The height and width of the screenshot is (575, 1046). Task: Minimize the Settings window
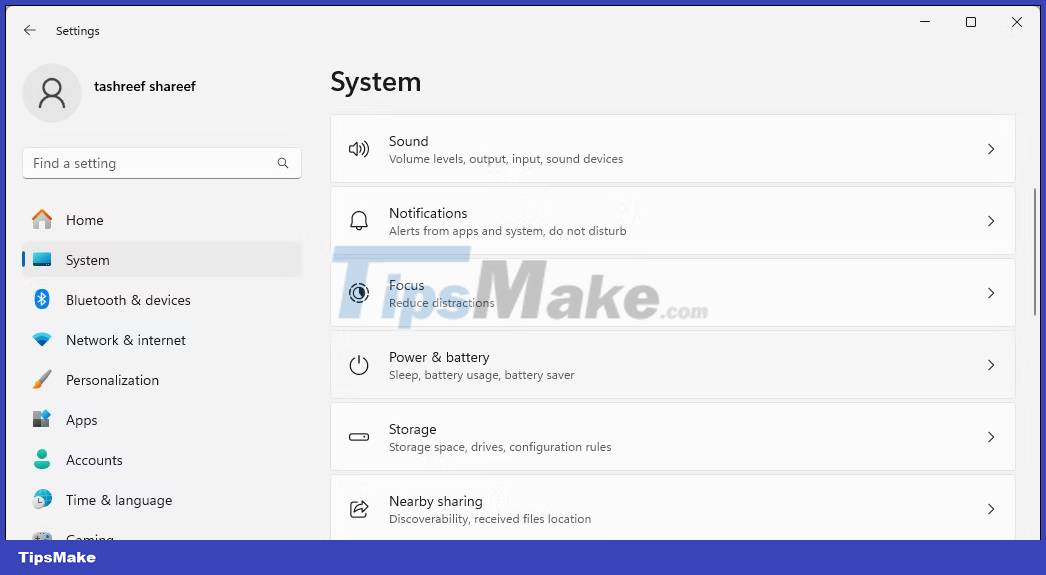[x=925, y=22]
